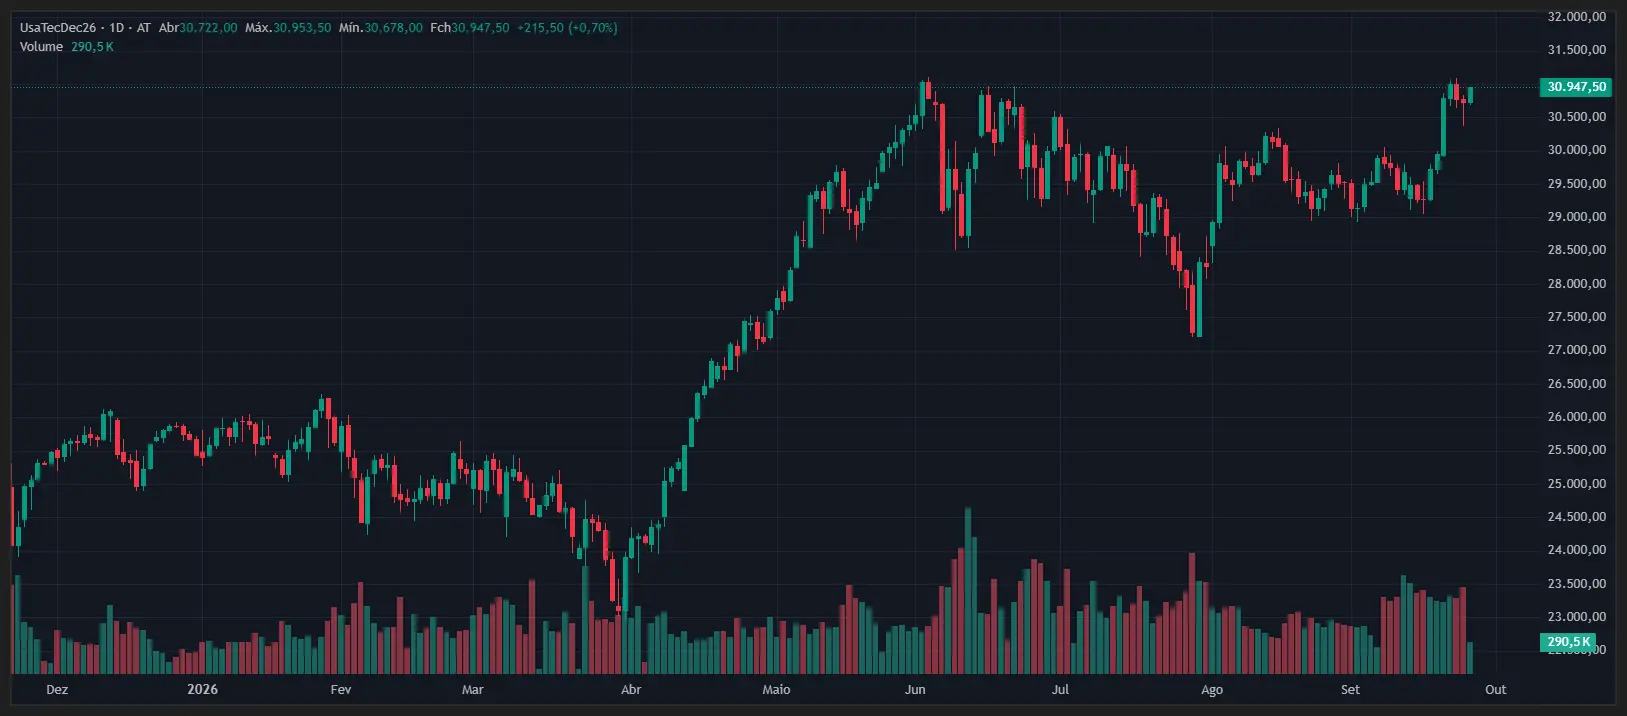This screenshot has height=716, width=1627.
Task: Click the Dez label on time axis
Action: [57, 690]
